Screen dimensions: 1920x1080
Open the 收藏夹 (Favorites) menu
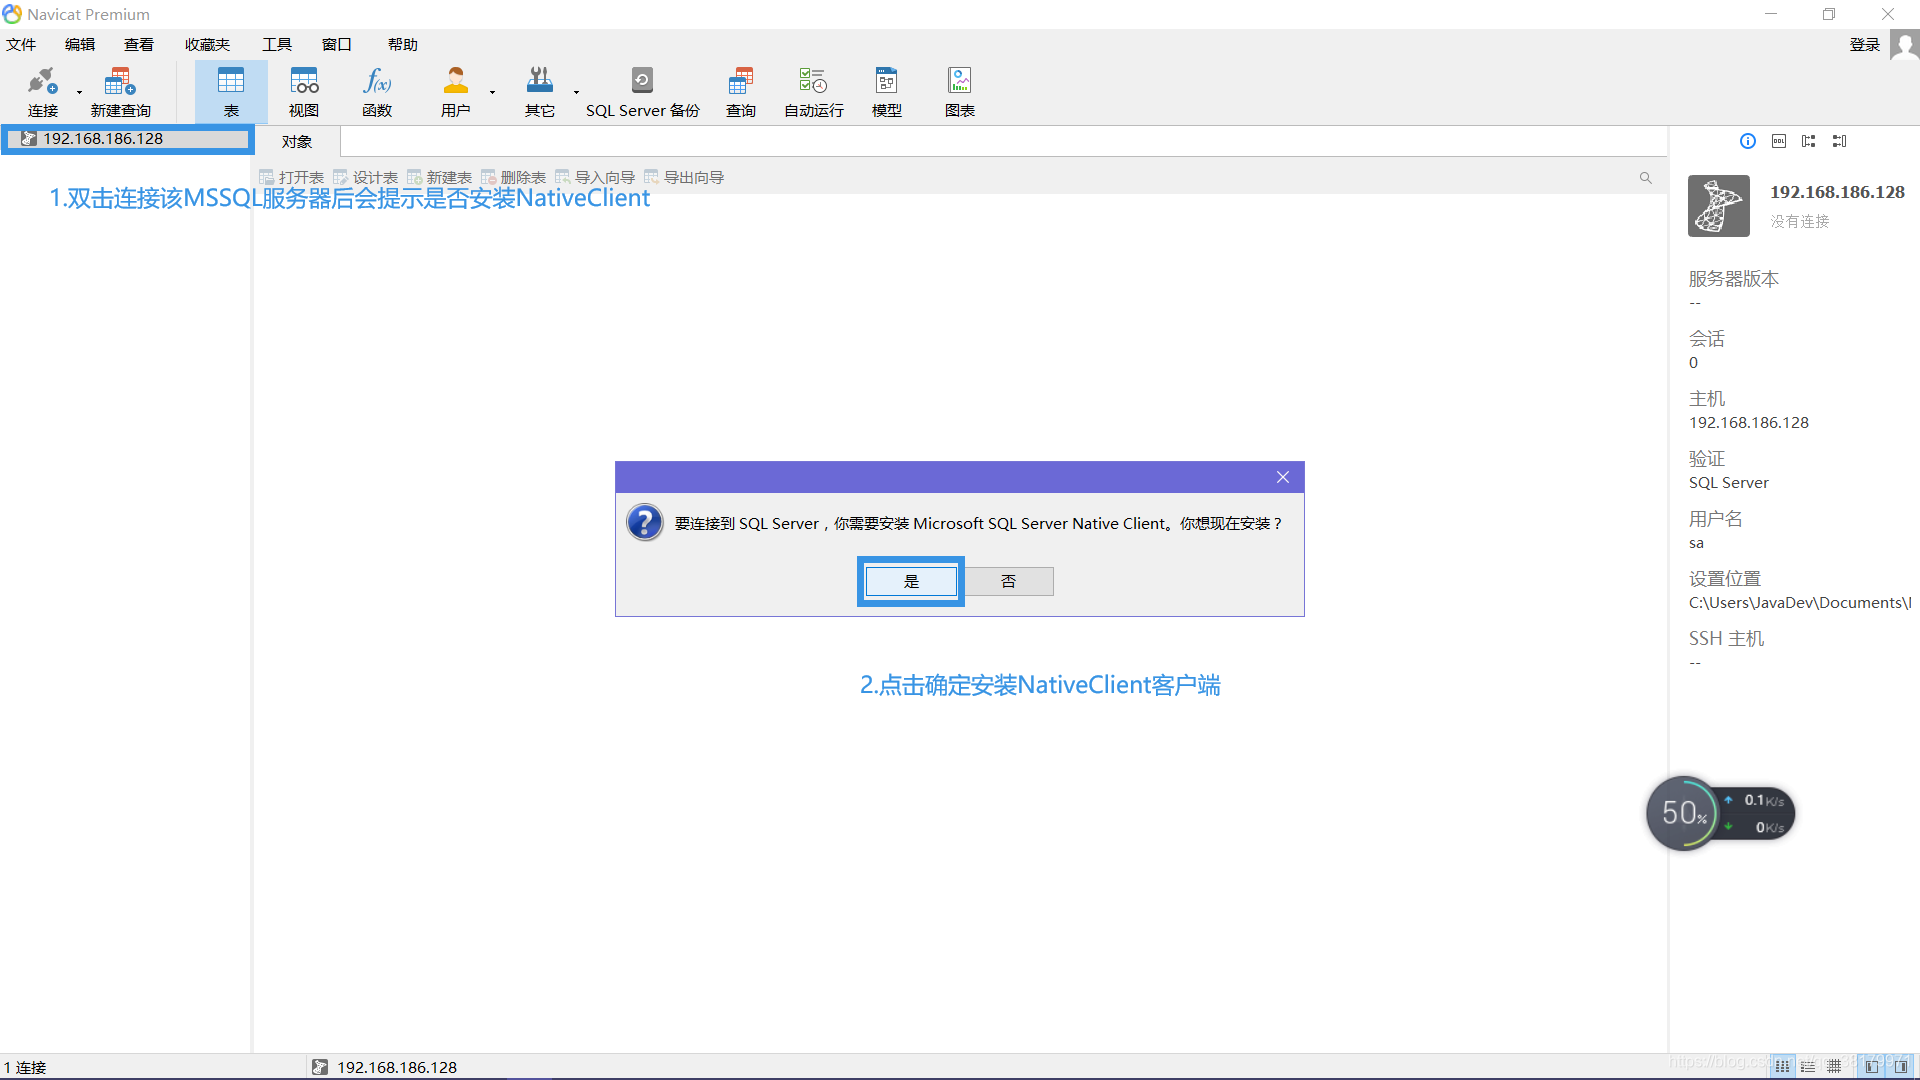click(x=207, y=45)
